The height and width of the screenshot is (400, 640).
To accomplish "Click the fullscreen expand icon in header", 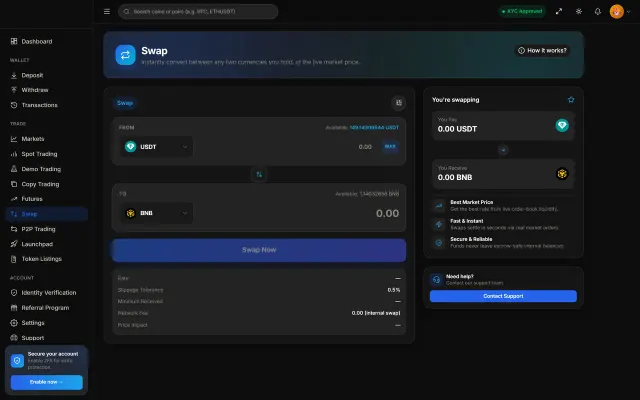I will (559, 11).
